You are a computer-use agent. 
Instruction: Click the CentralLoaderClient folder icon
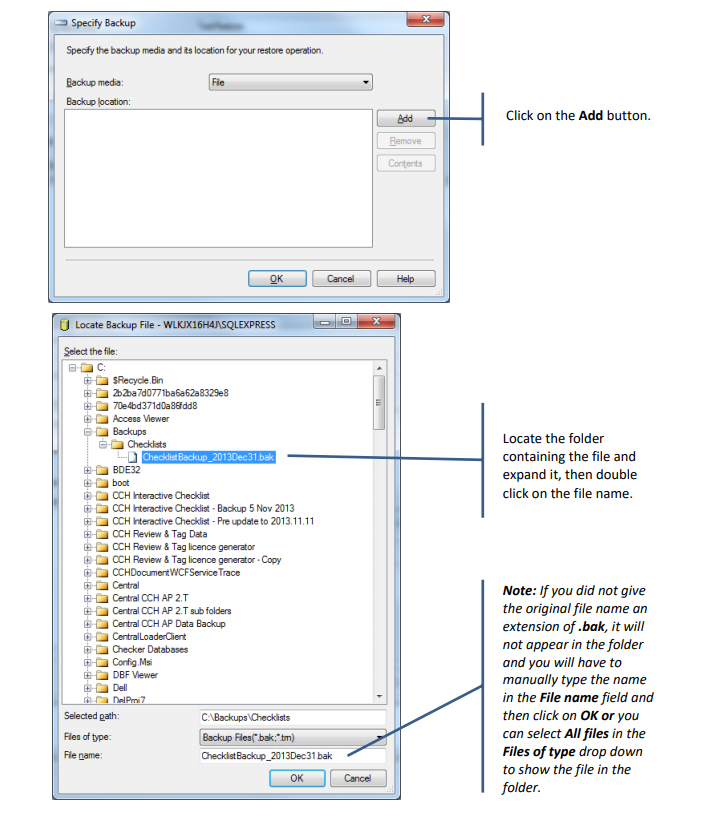(102, 637)
